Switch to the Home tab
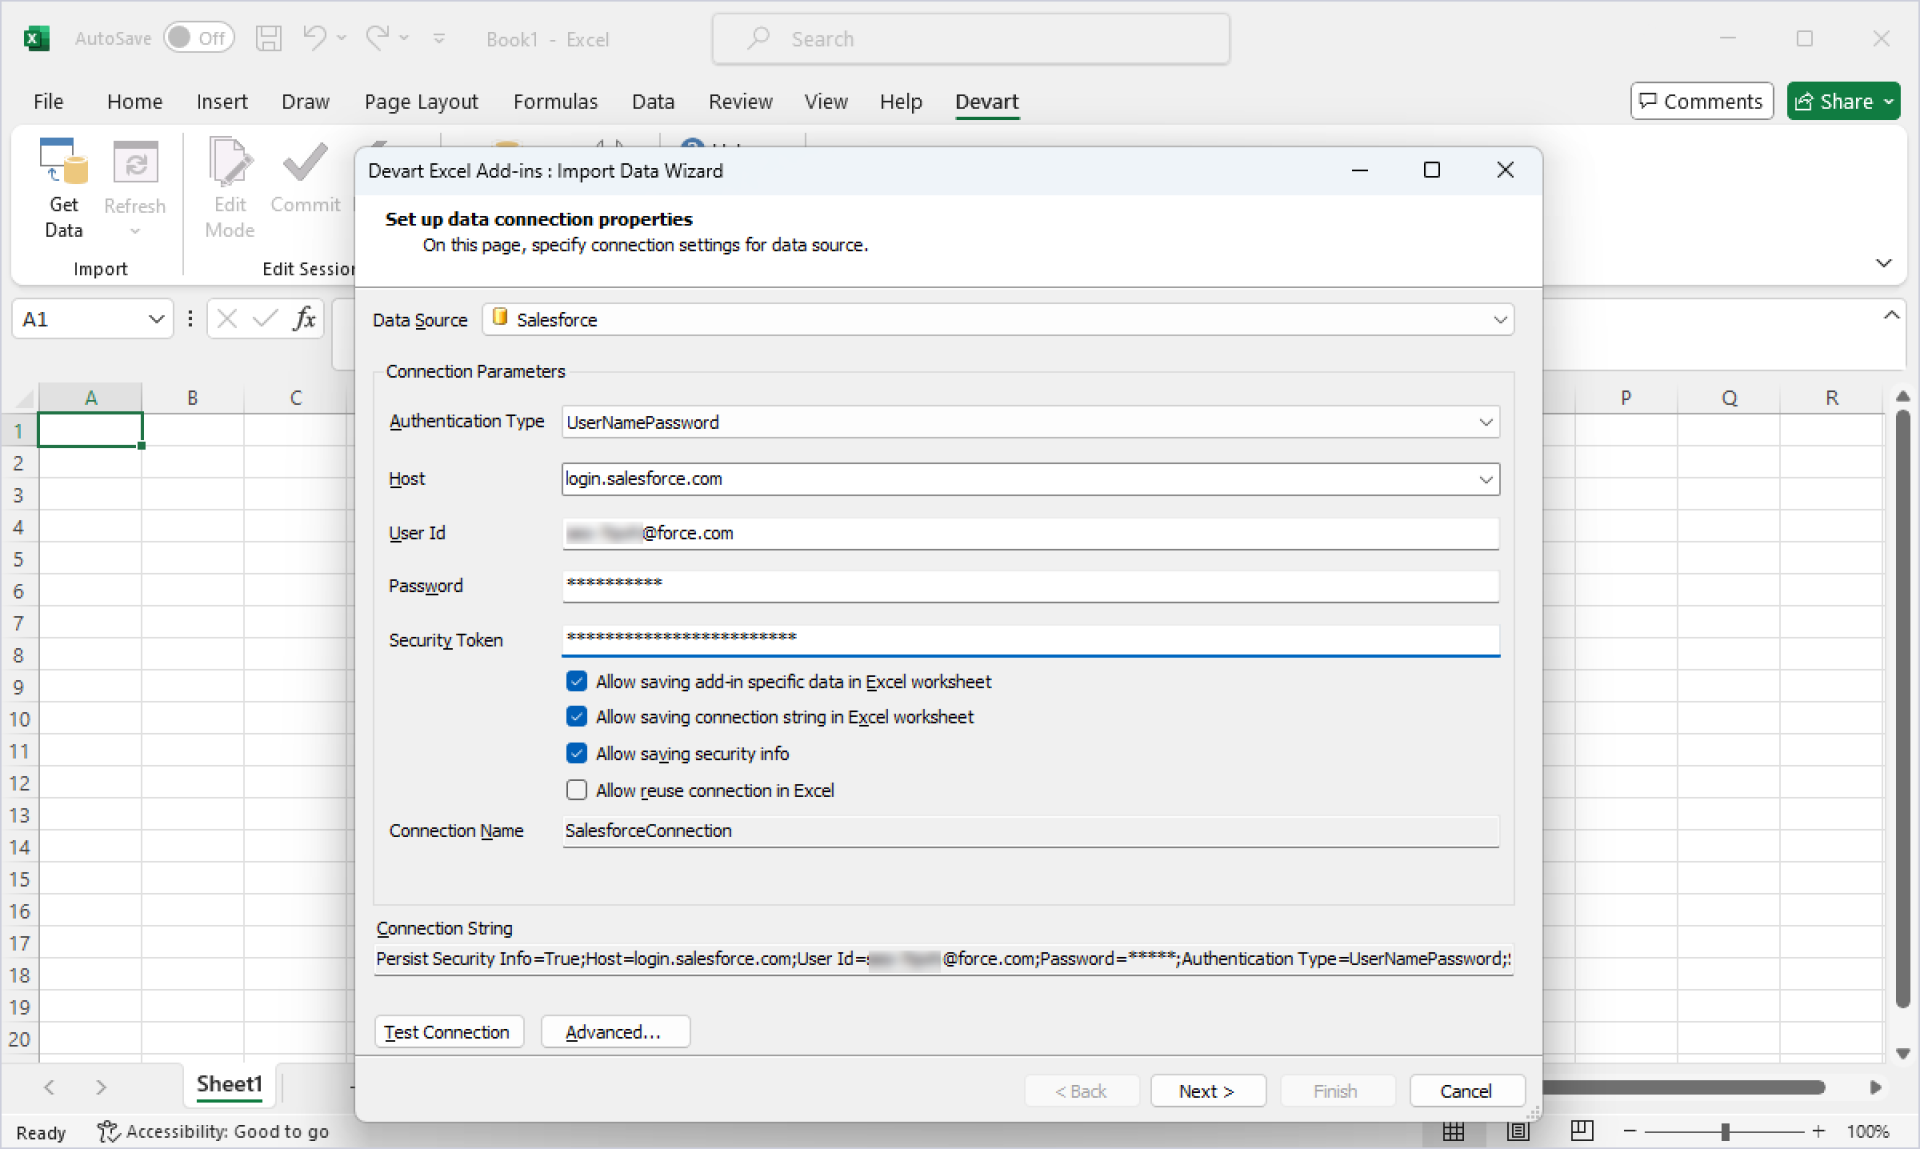Viewport: 1920px width, 1149px height. tap(134, 101)
